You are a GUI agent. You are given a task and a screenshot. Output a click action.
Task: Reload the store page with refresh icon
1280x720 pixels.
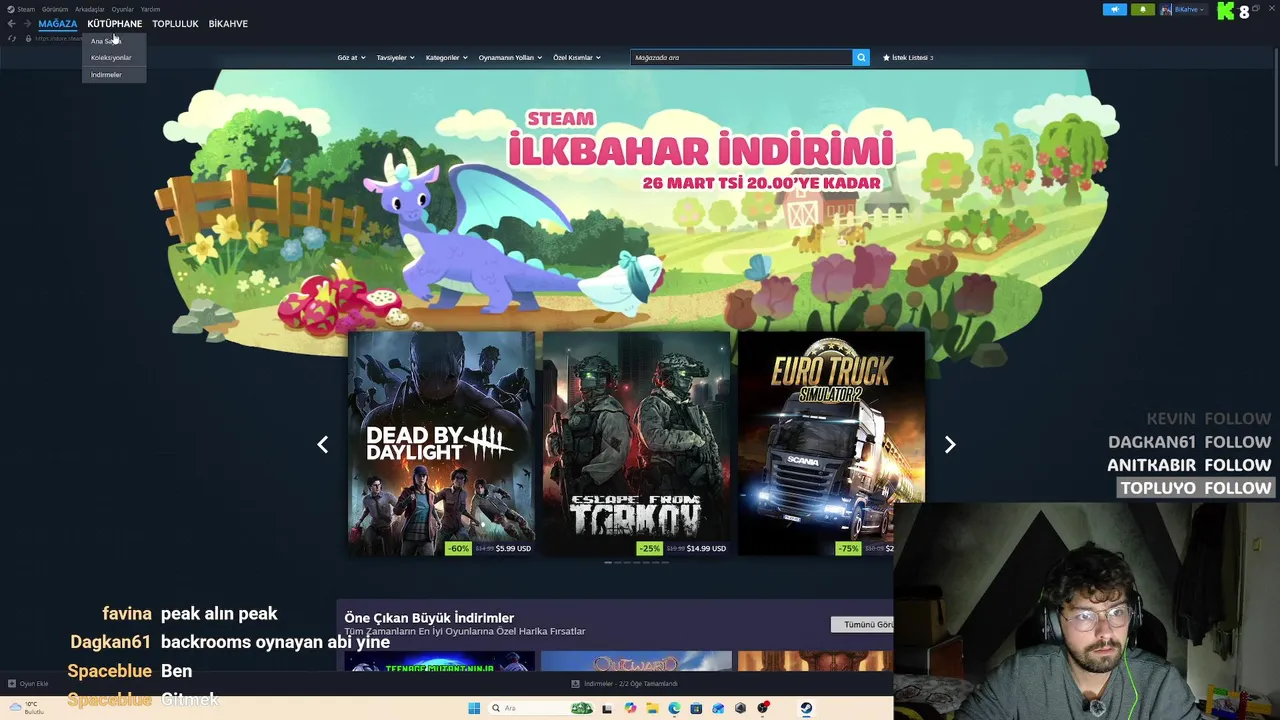(x=12, y=38)
